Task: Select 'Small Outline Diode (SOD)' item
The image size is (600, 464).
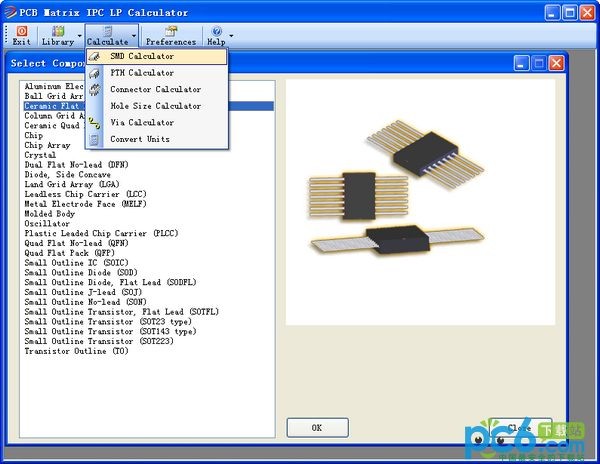Action: point(81,272)
